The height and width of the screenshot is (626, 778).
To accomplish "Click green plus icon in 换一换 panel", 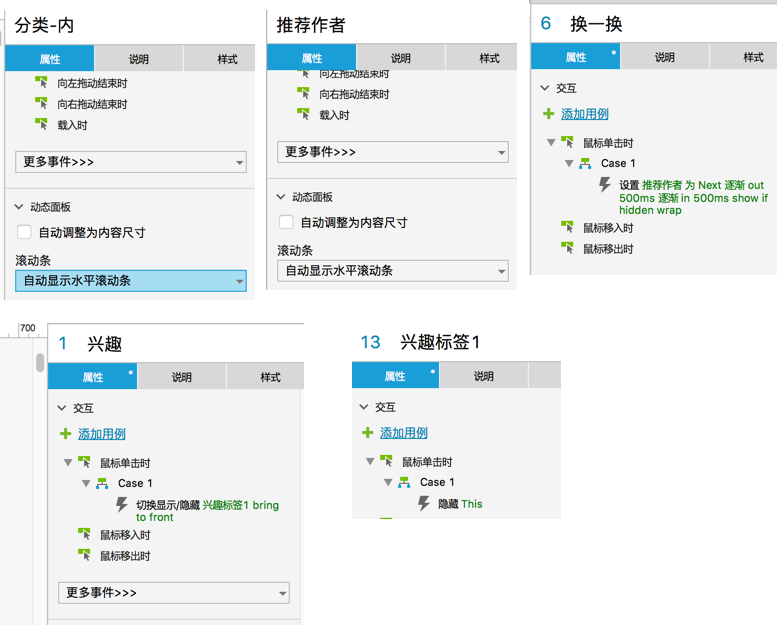I will [x=548, y=114].
